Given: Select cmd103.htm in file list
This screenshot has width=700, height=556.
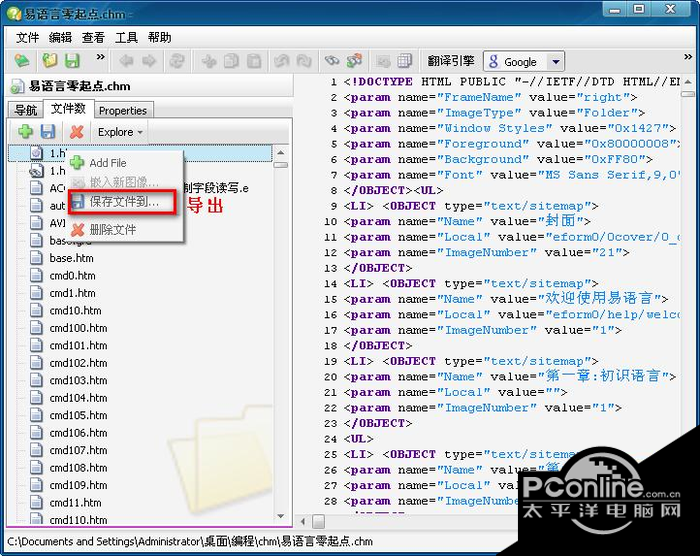Looking at the screenshot, I should [x=78, y=380].
